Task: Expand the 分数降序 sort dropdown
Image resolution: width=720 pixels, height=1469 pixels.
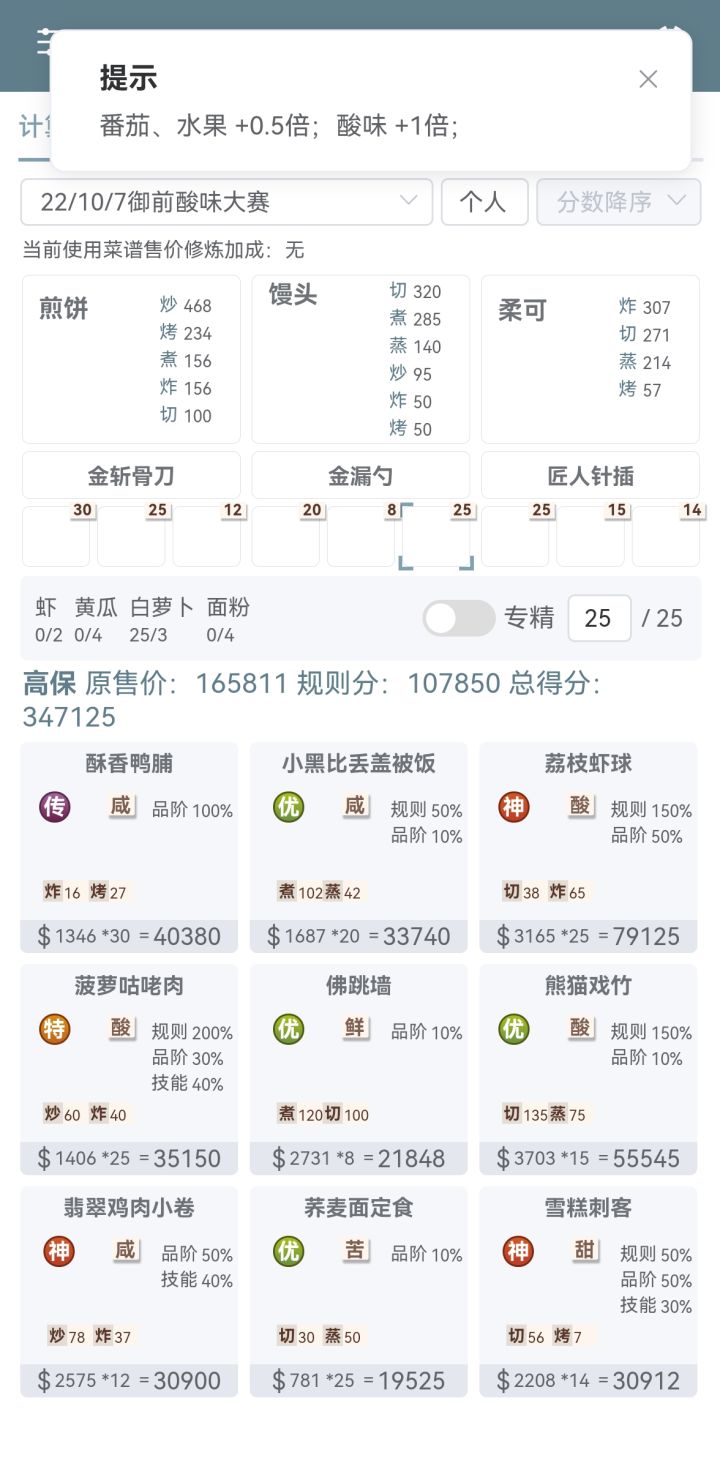Action: tap(619, 202)
